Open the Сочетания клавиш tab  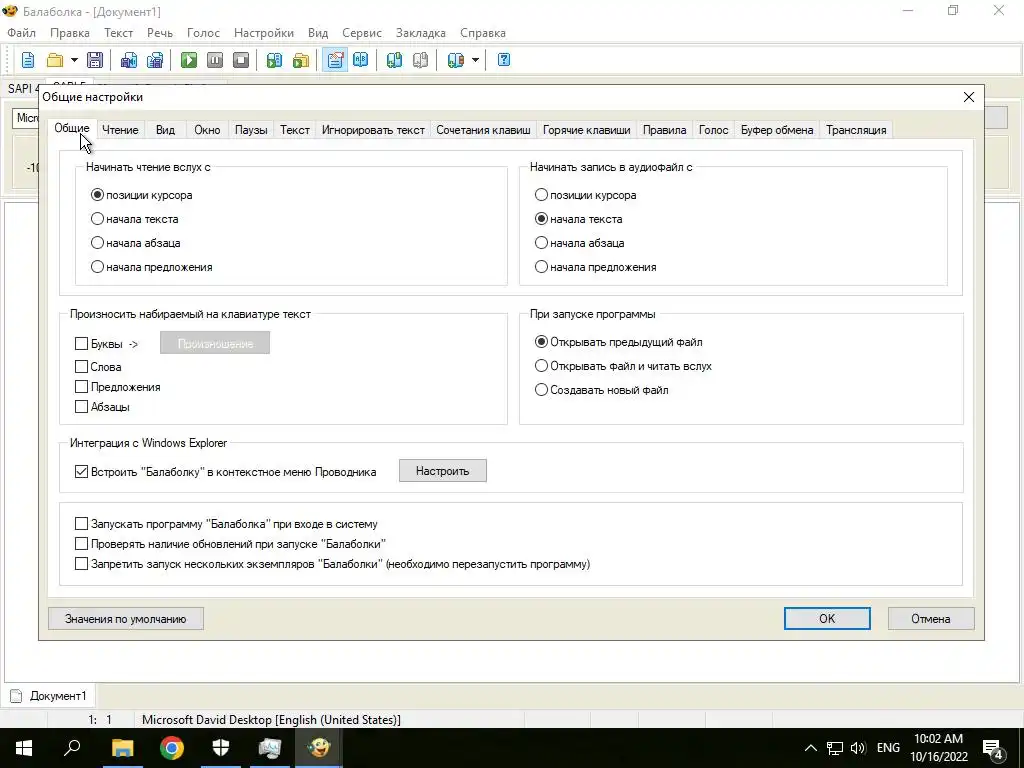tap(483, 130)
